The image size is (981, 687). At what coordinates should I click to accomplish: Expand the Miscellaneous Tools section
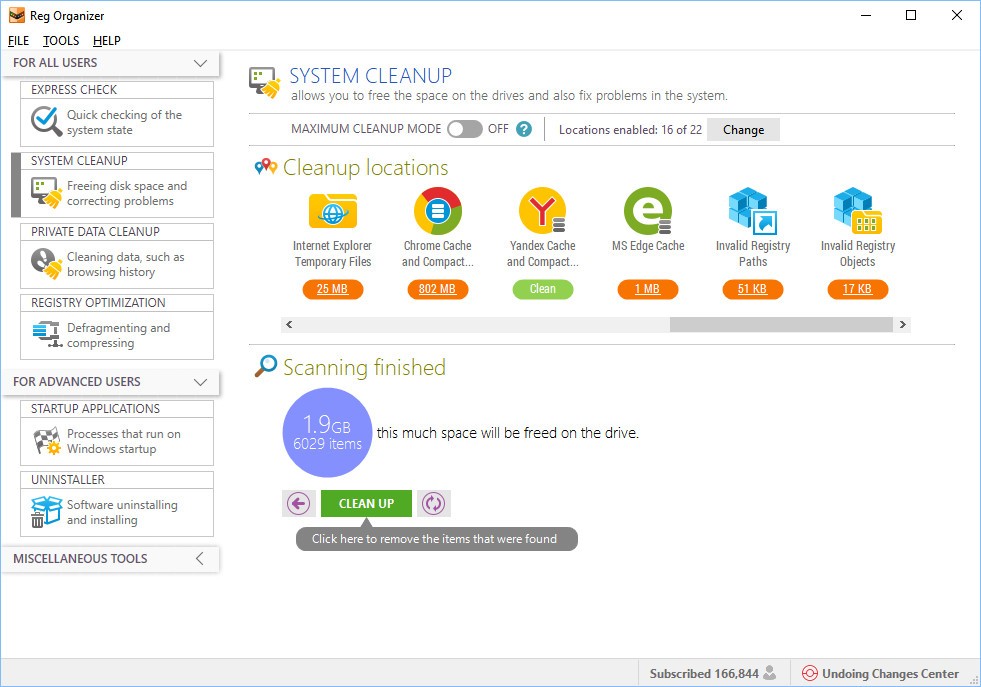click(x=199, y=559)
